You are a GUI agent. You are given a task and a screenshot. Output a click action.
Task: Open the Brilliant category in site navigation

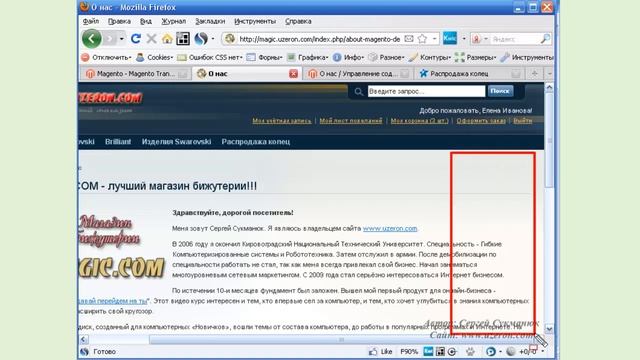tap(118, 142)
